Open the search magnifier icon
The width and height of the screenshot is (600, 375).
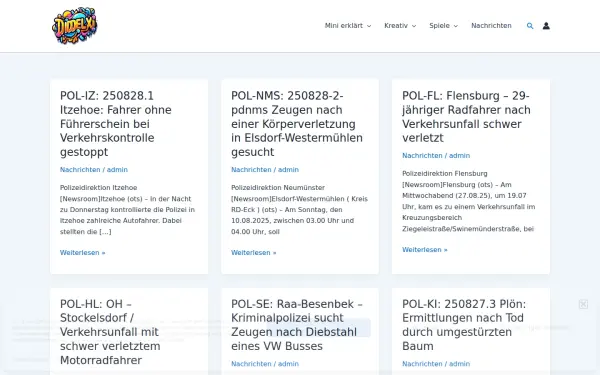pos(530,26)
